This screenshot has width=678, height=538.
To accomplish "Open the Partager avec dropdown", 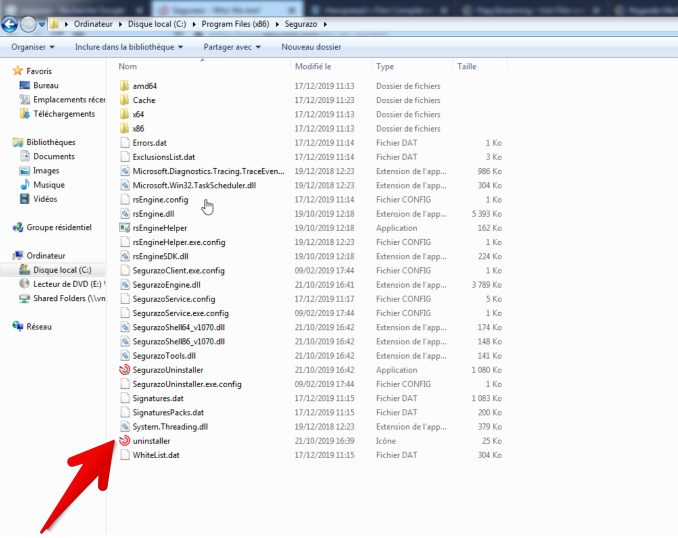I will pyautogui.click(x=232, y=47).
